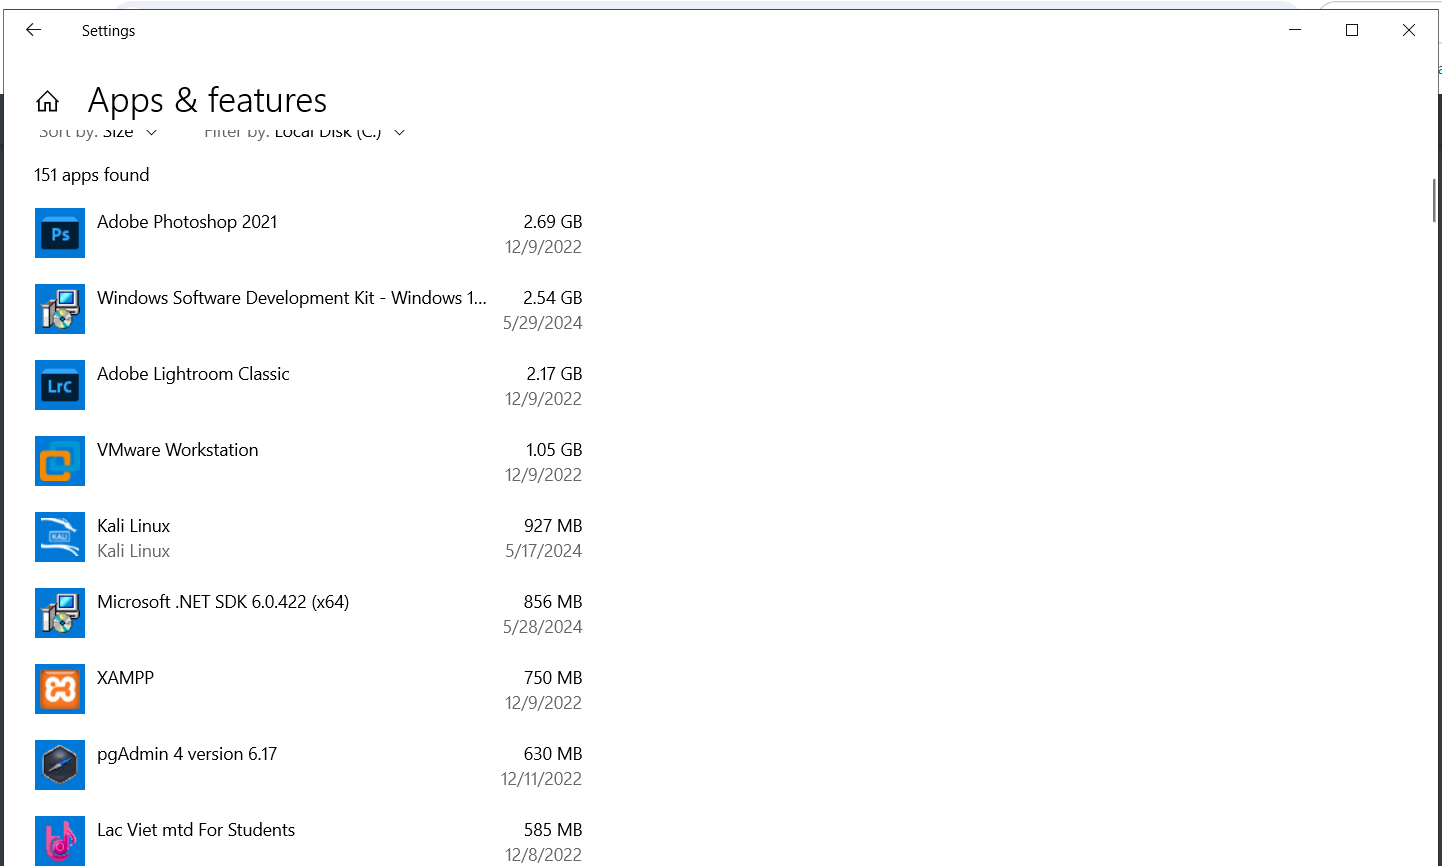
Task: Click the 585 MB size value
Action: click(553, 830)
